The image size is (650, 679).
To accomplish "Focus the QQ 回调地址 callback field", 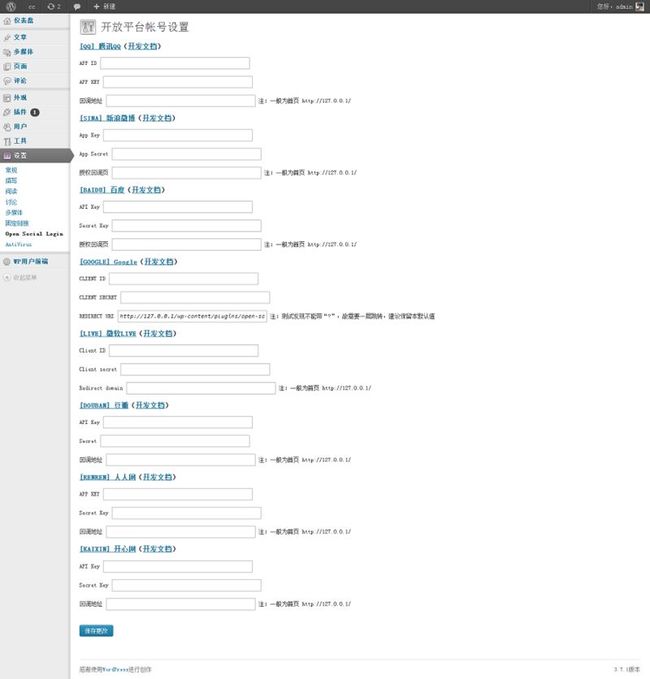I will click(x=181, y=101).
